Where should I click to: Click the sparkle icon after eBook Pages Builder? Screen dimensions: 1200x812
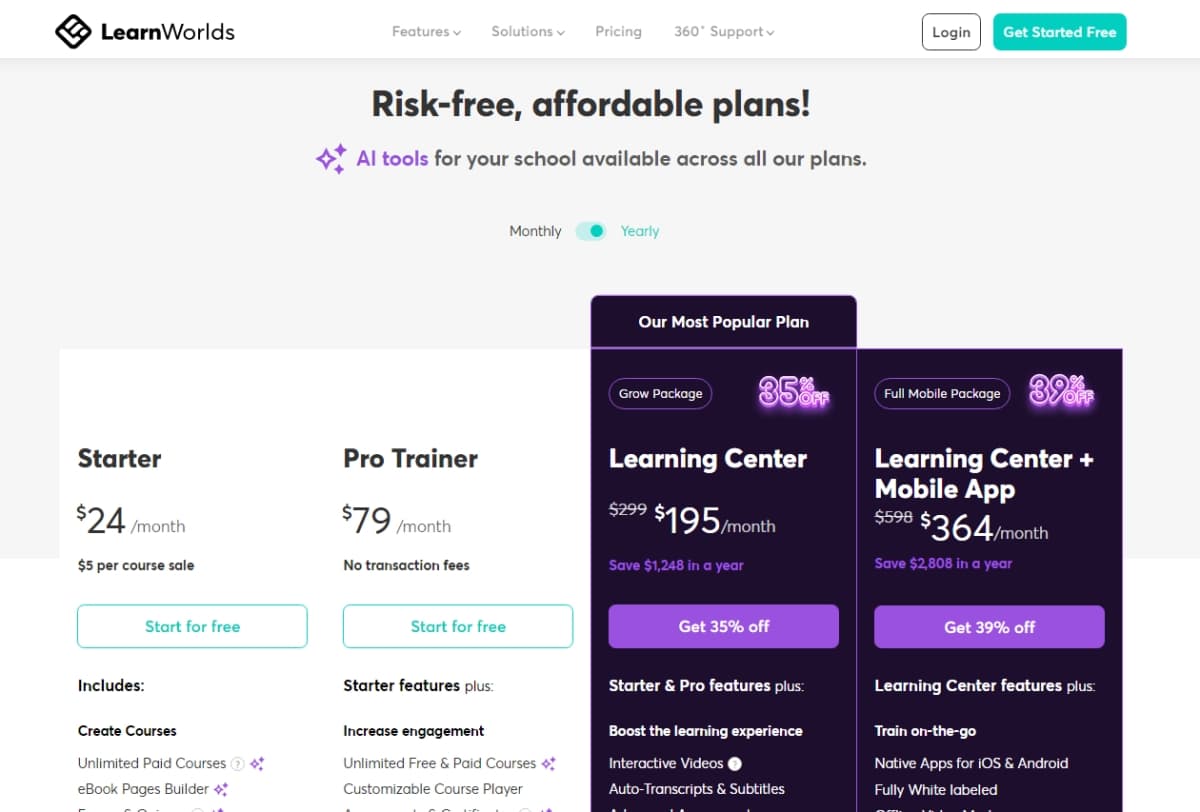[221, 789]
